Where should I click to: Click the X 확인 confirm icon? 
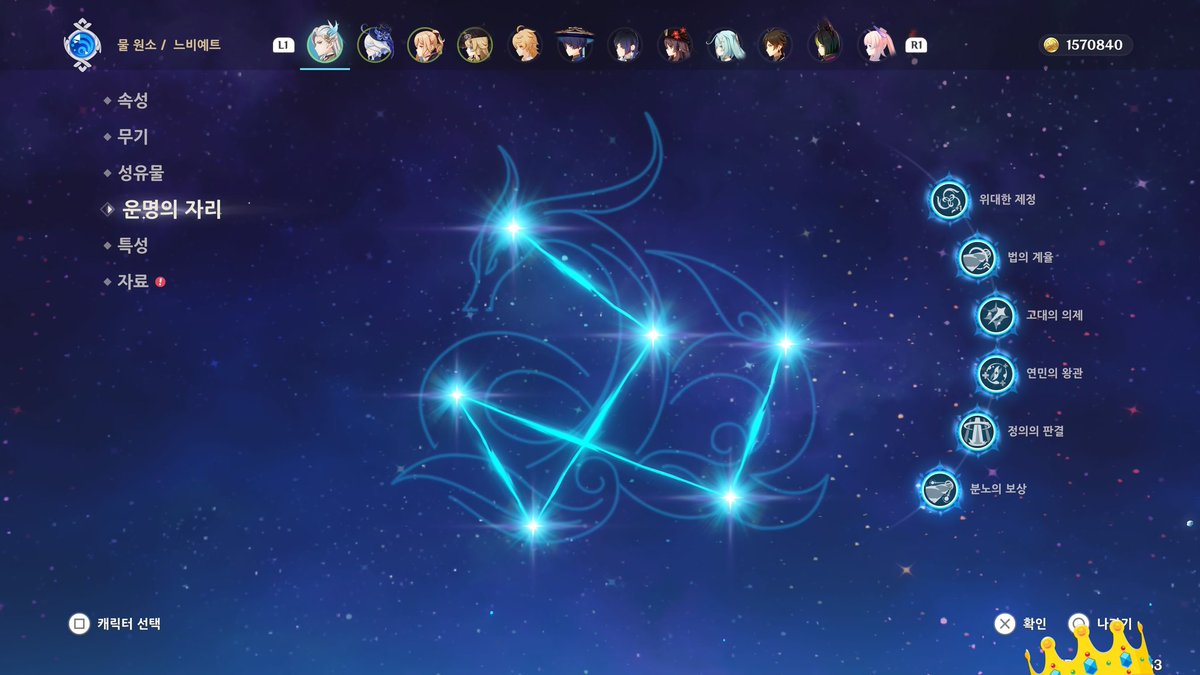1005,624
